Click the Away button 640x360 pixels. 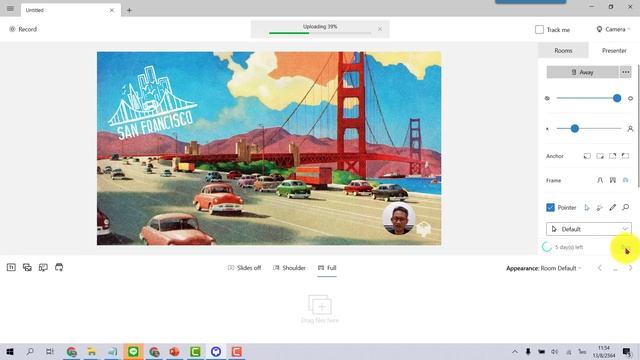point(582,72)
